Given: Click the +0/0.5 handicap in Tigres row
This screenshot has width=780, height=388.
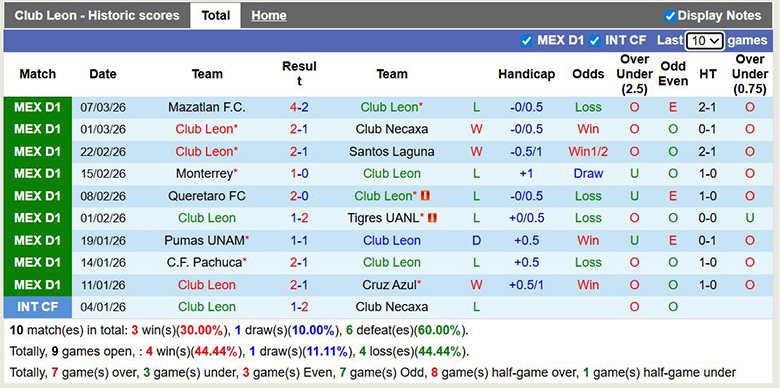Looking at the screenshot, I should tap(526, 218).
